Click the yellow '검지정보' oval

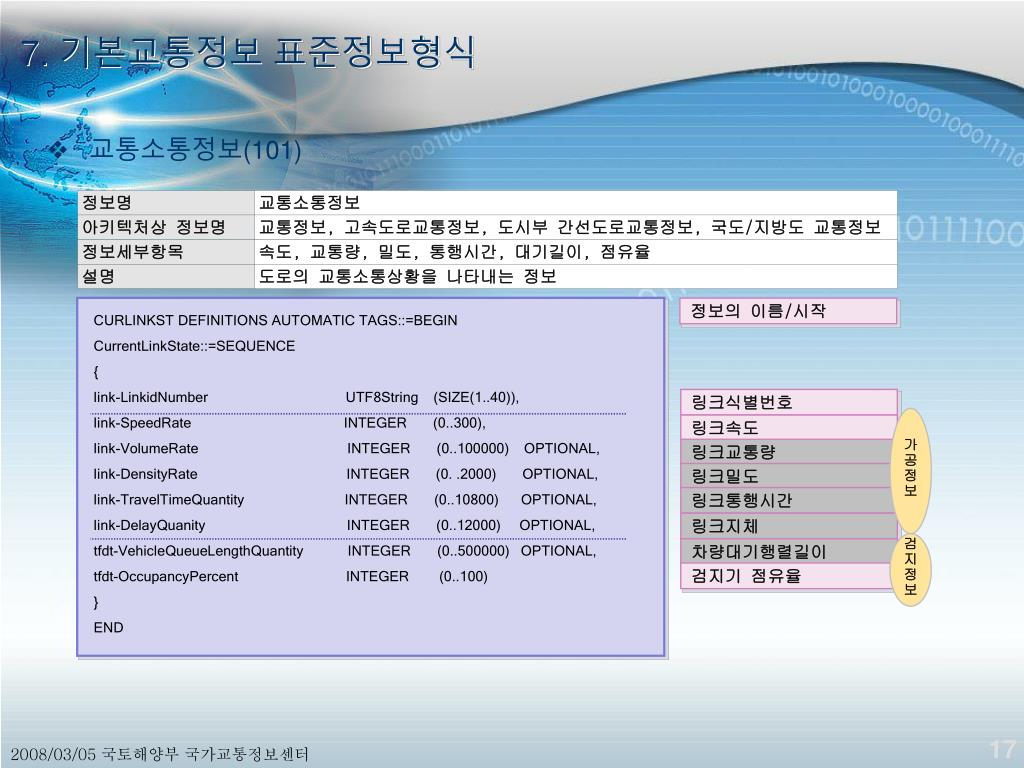click(x=910, y=568)
